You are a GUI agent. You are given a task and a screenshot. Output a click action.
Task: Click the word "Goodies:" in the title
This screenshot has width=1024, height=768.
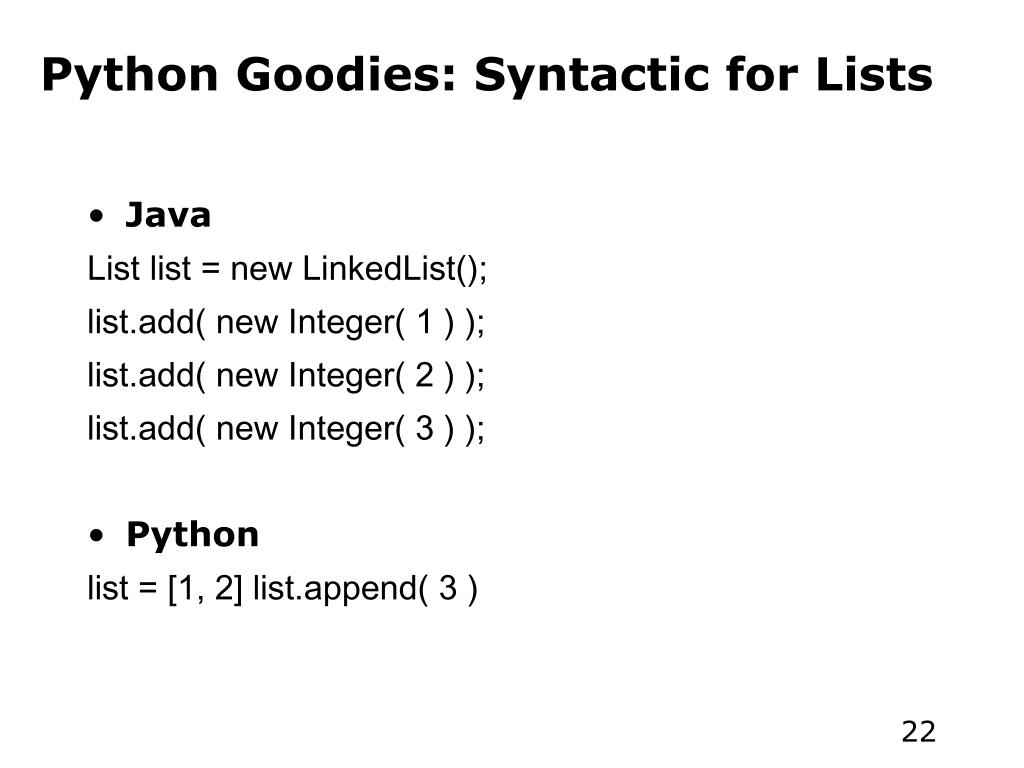coord(345,76)
